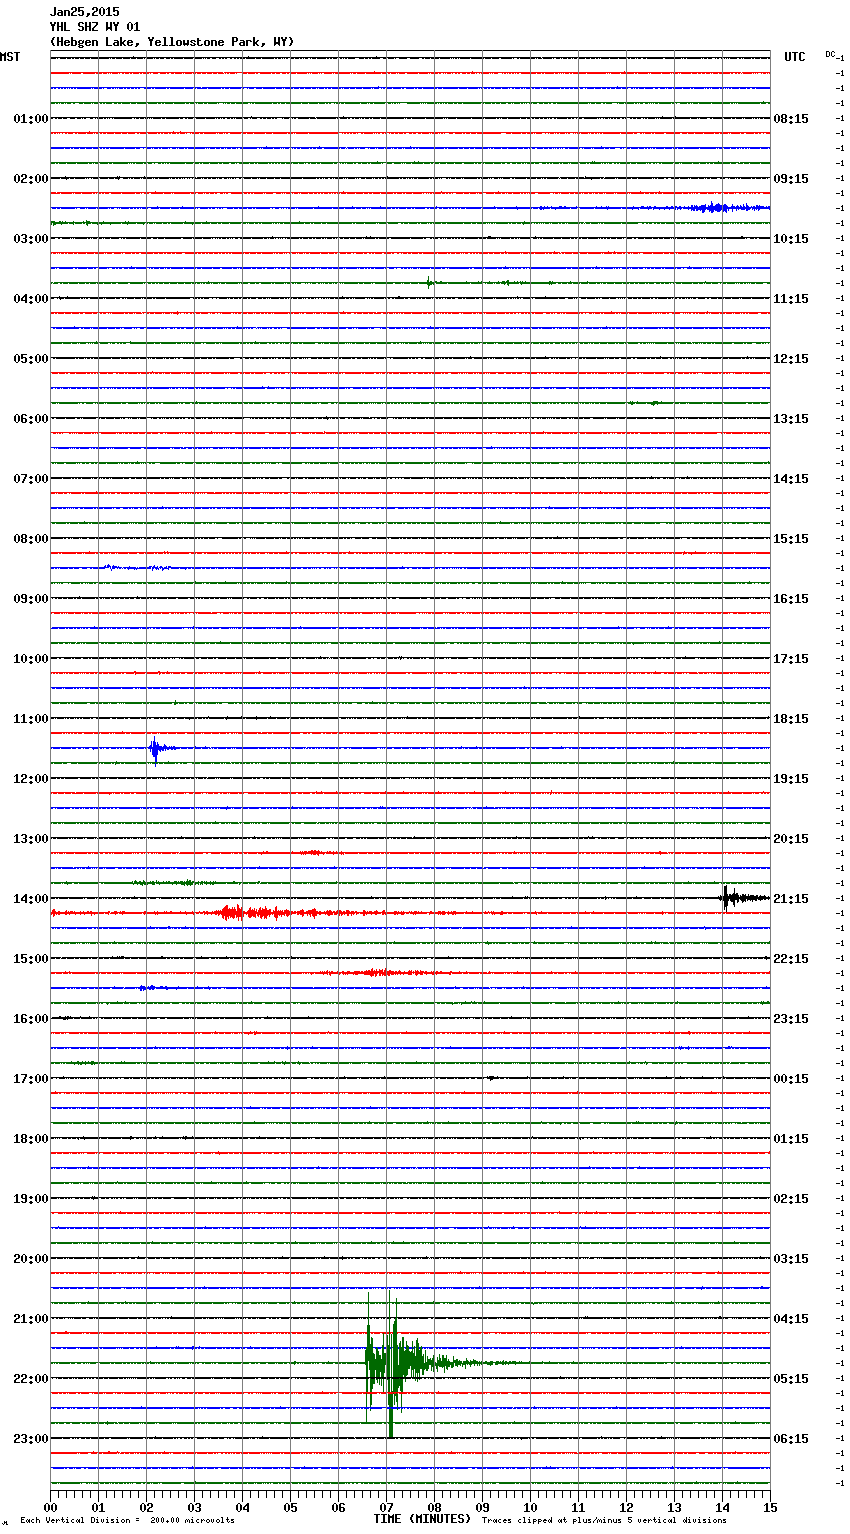Select the 04:00 MST row label
The image size is (850, 1534).
(31, 299)
